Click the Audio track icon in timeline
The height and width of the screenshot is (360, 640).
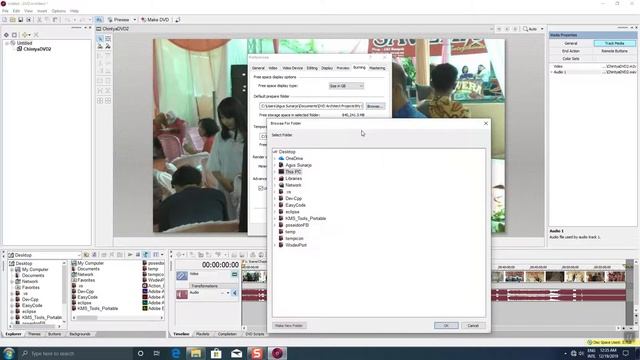(x=182, y=294)
